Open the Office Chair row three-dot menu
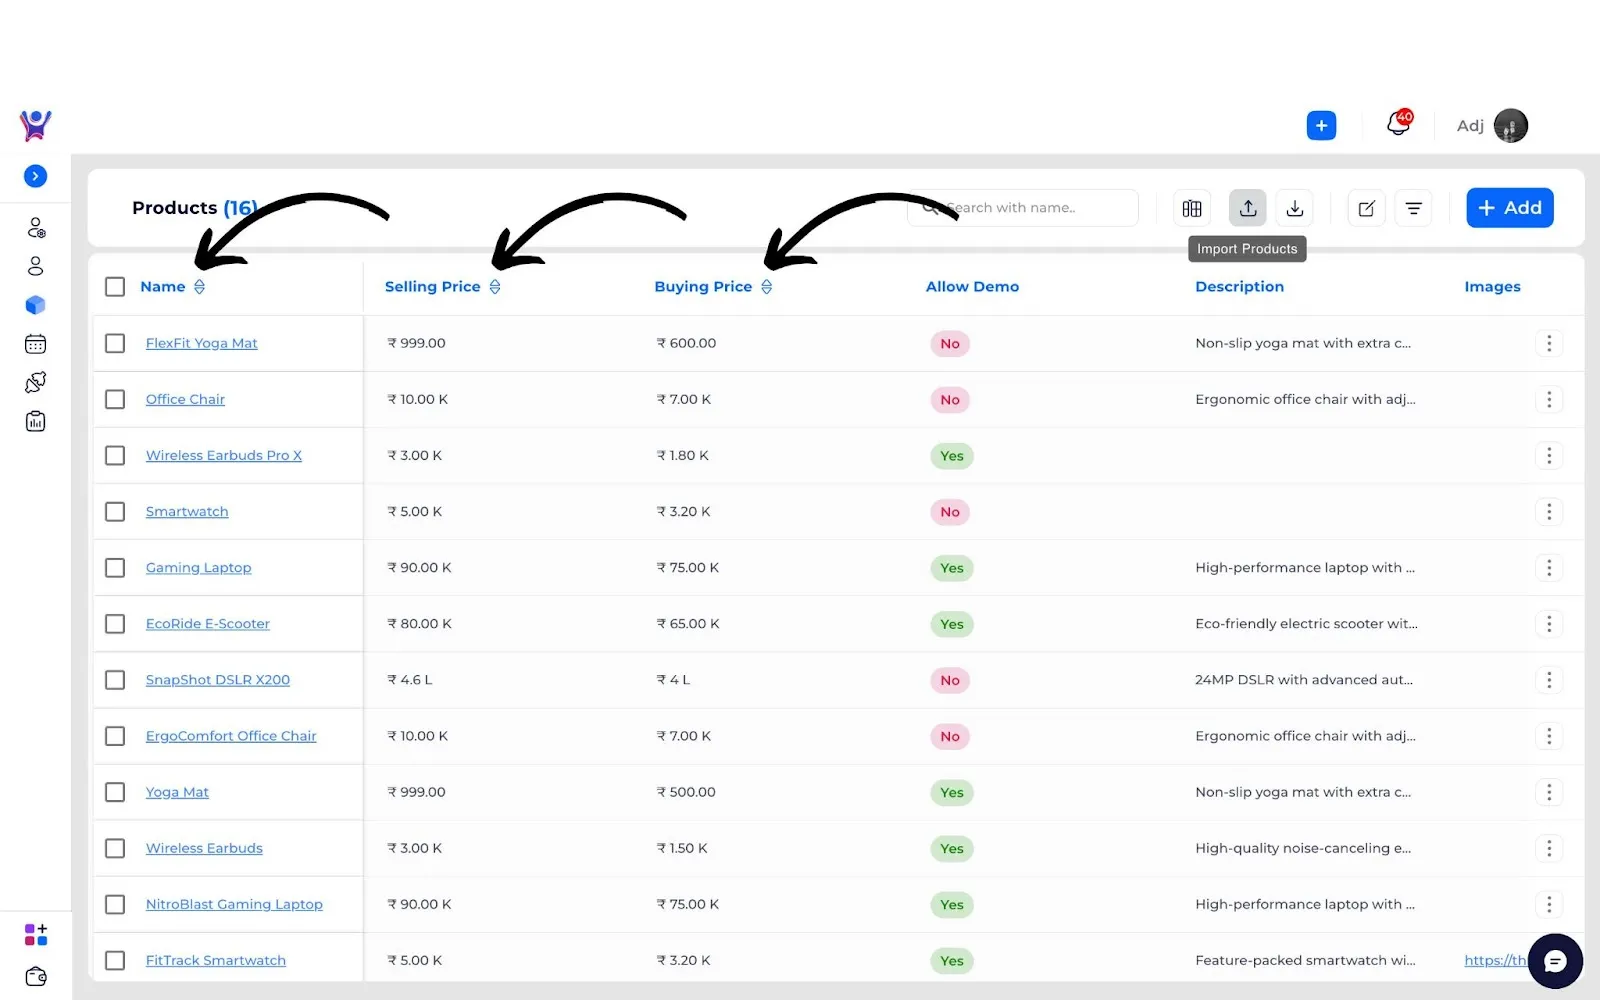Viewport: 1600px width, 1000px height. coord(1549,399)
